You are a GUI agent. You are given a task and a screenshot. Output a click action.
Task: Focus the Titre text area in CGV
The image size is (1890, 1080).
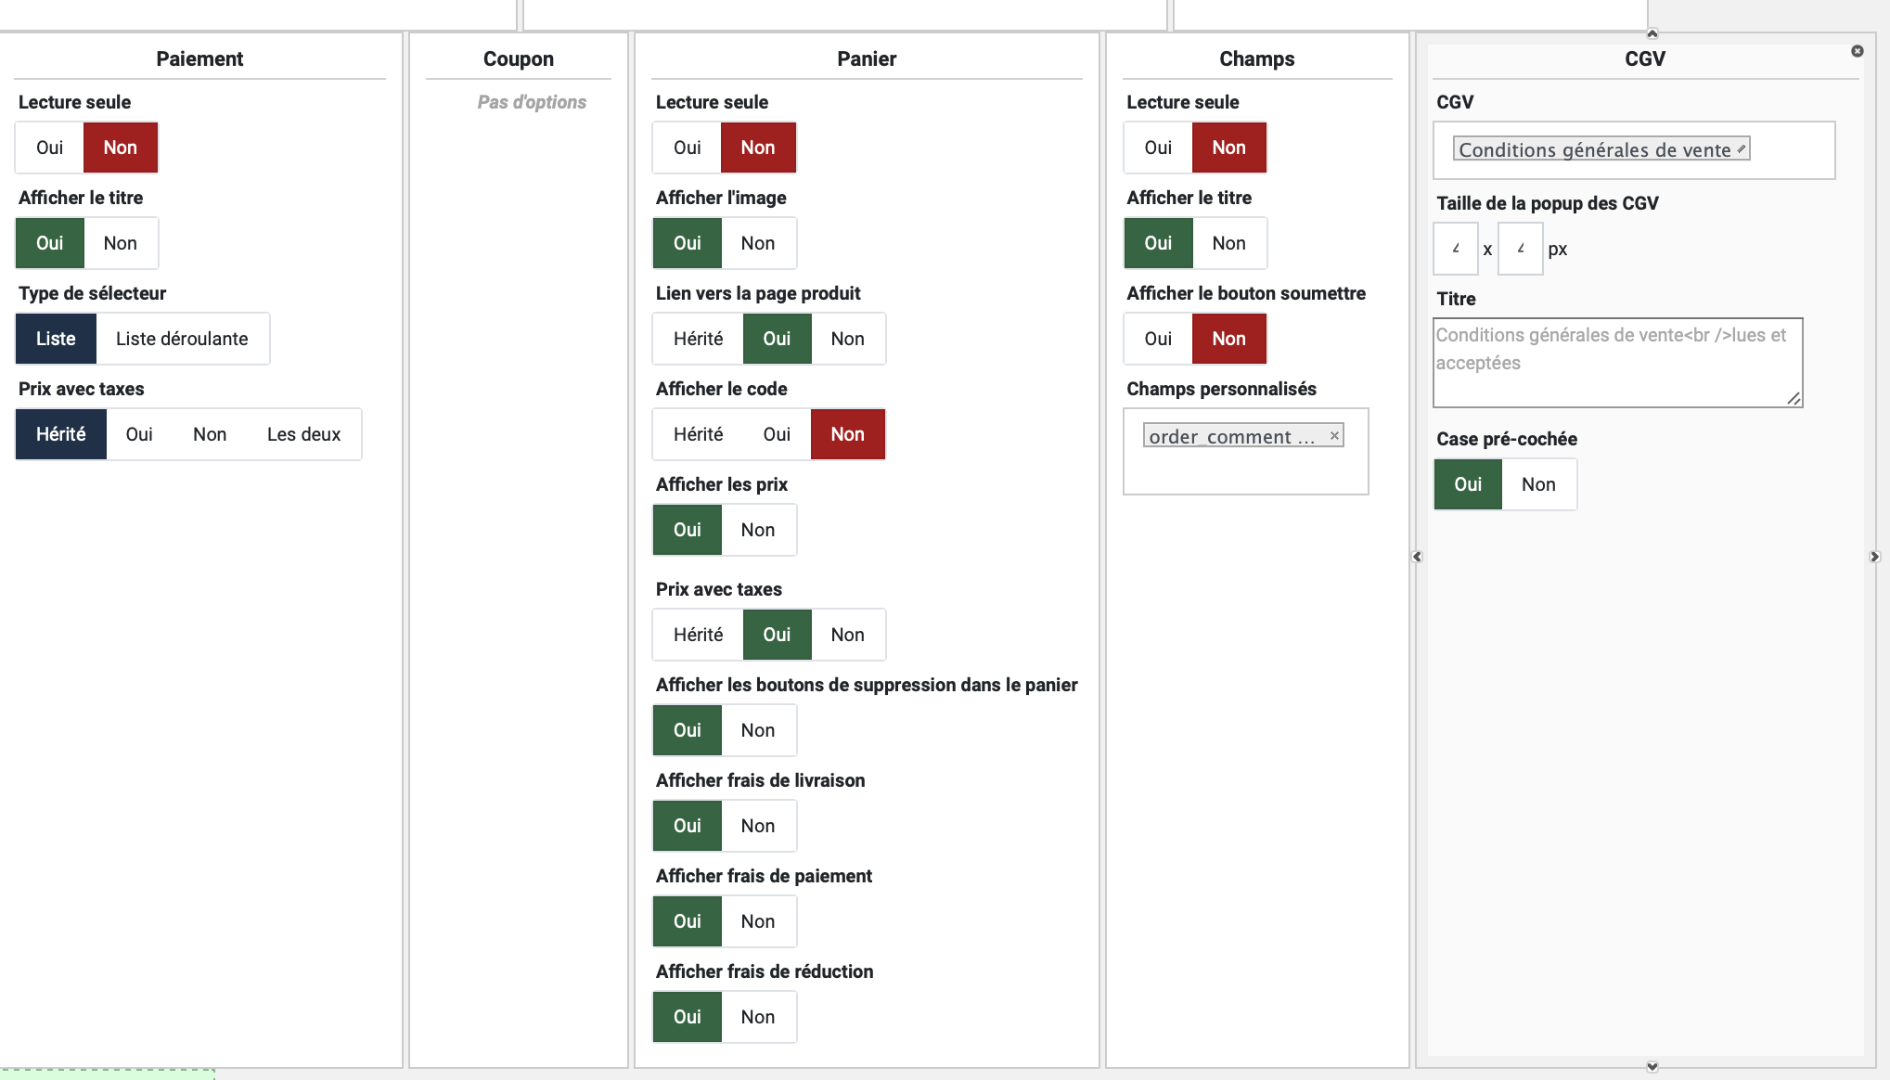click(1616, 362)
